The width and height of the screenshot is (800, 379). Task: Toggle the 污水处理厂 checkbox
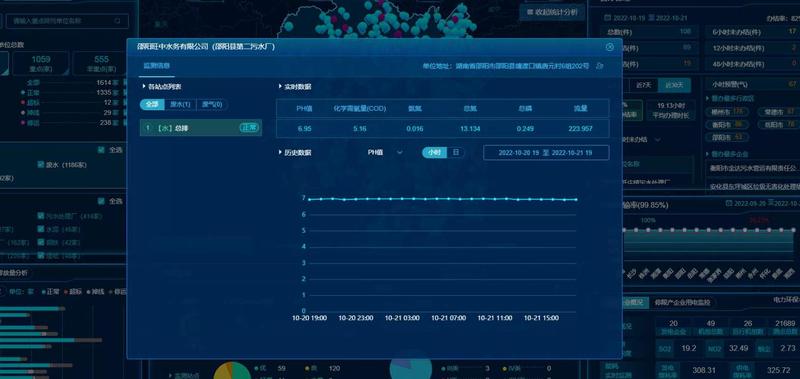[x=41, y=216]
